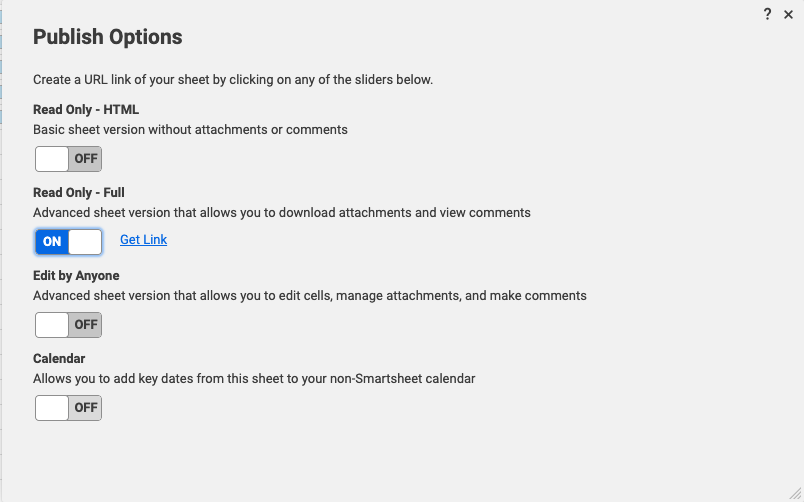Image resolution: width=804 pixels, height=502 pixels.
Task: Click the resize grip at the dialog corner
Action: tap(796, 495)
